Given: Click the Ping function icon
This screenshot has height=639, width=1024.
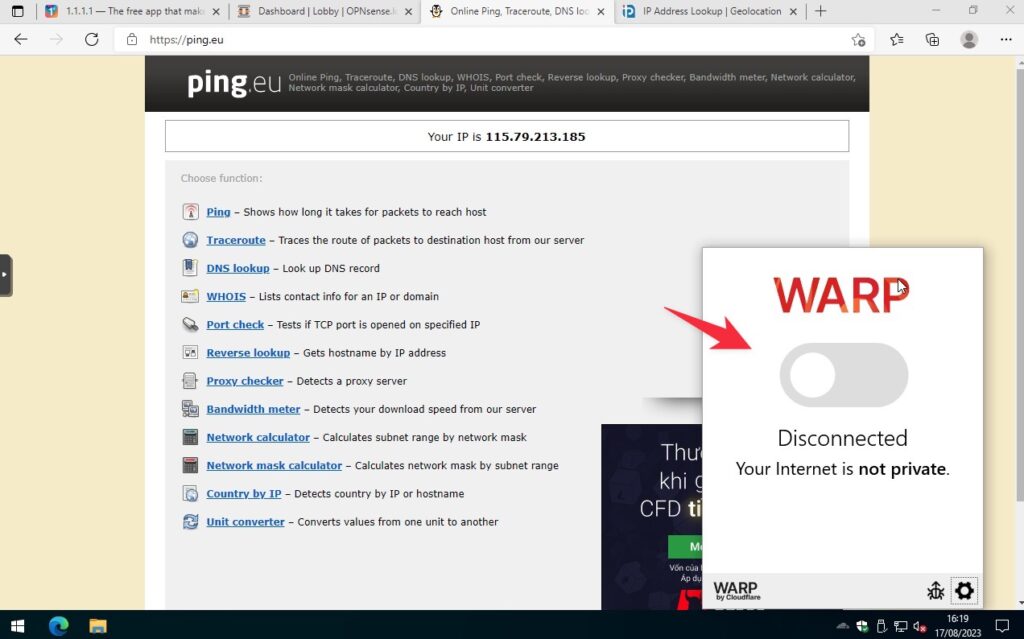Looking at the screenshot, I should click(190, 212).
